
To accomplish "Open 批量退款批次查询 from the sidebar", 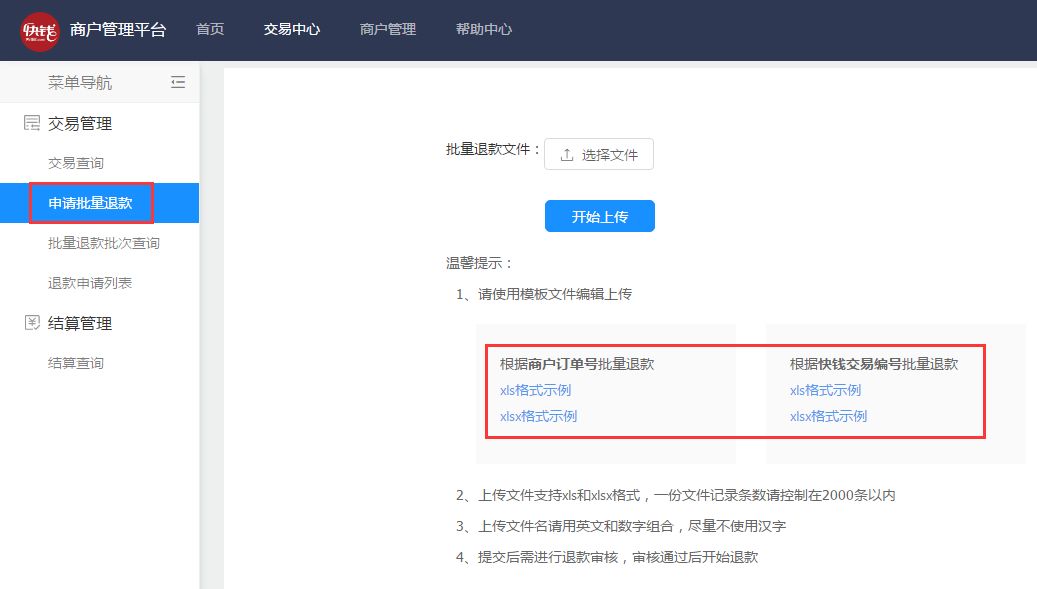I will point(104,242).
